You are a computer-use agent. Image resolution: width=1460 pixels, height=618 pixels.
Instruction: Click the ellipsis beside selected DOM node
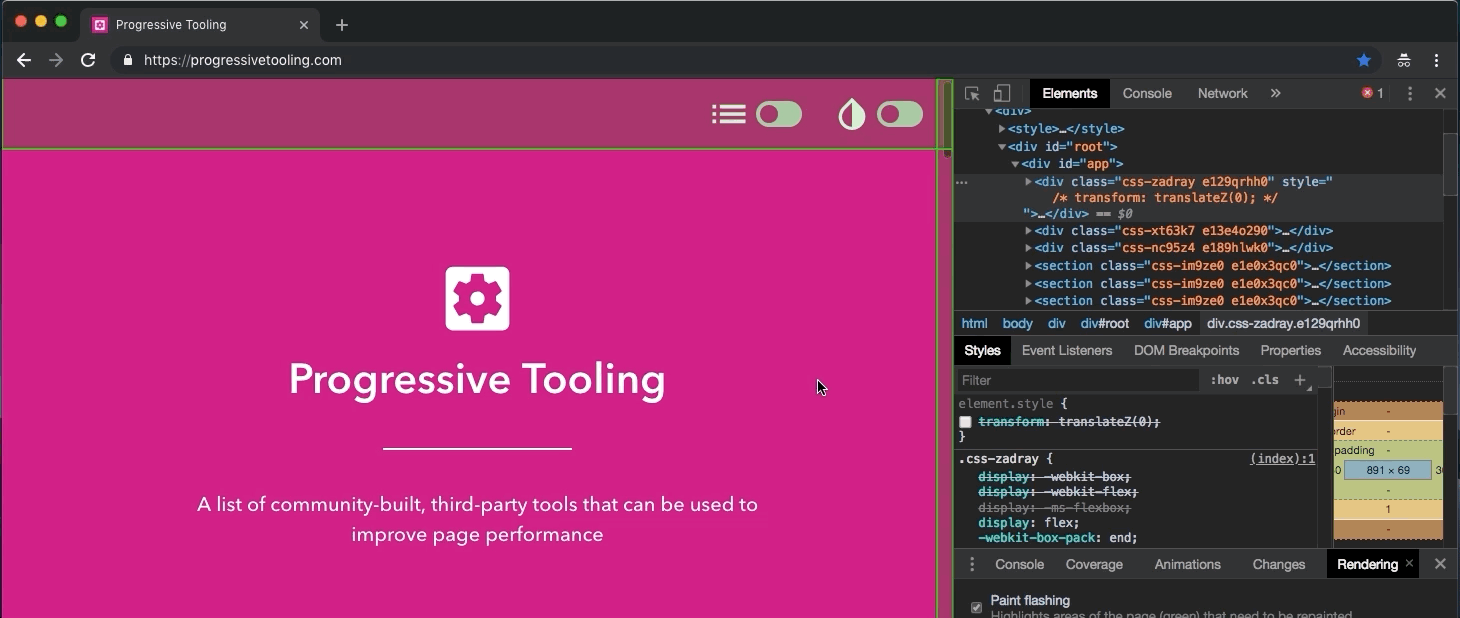pos(962,183)
